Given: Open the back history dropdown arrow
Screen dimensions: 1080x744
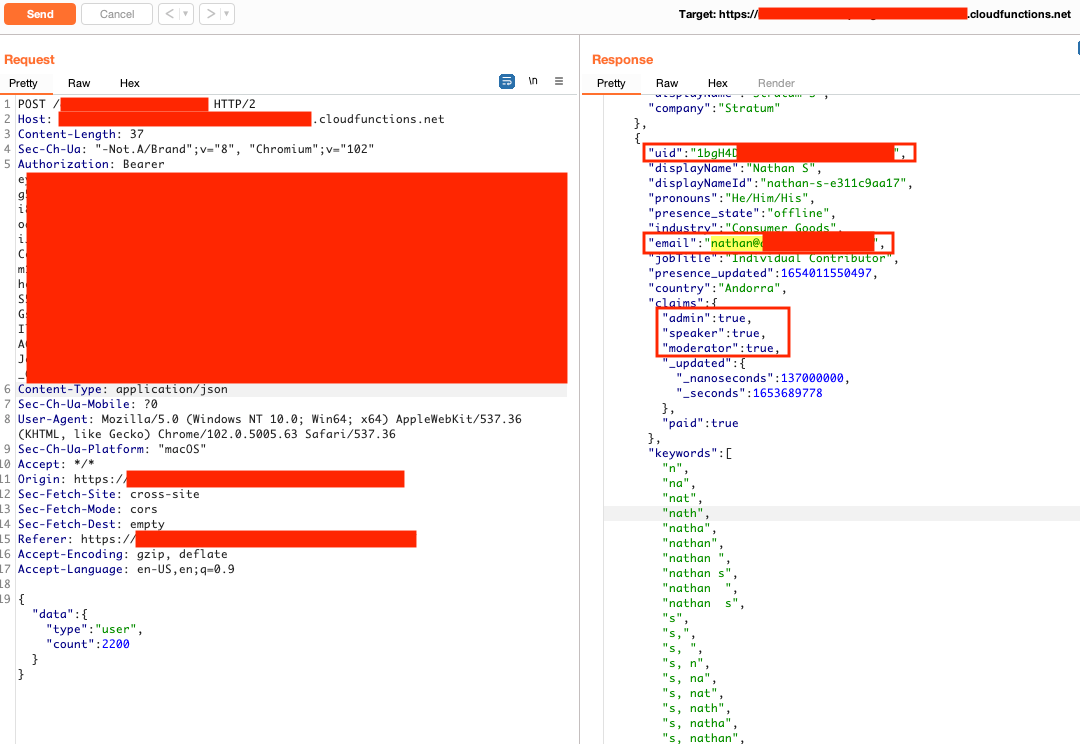Looking at the screenshot, I should pos(185,14).
